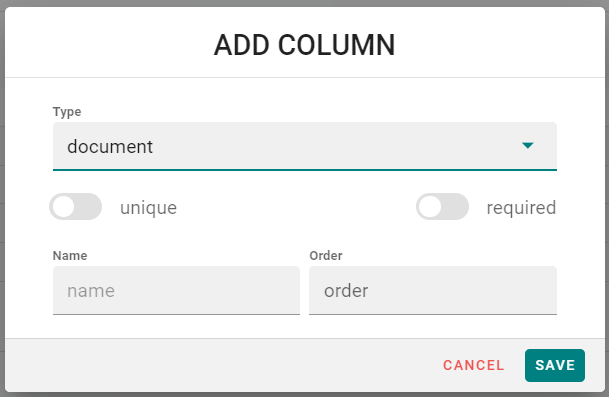The height and width of the screenshot is (397, 609).
Task: Click the dimmed backdrop outside the dialog
Action: tap(304, 3)
